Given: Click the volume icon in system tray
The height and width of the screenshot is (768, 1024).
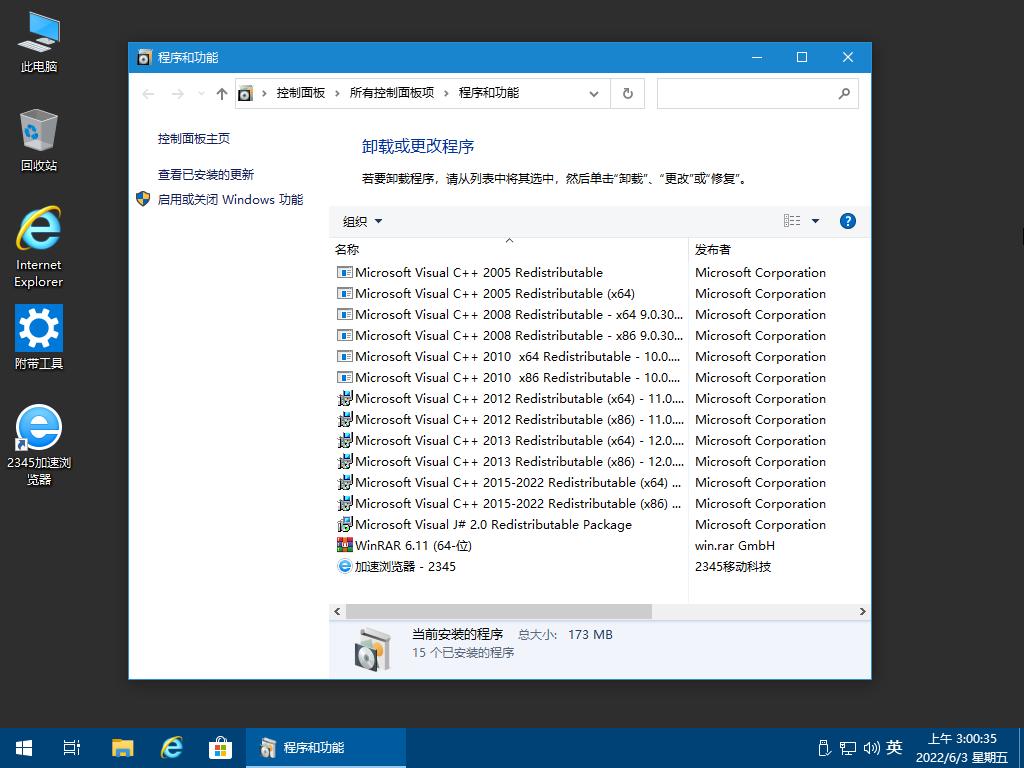Looking at the screenshot, I should (871, 748).
